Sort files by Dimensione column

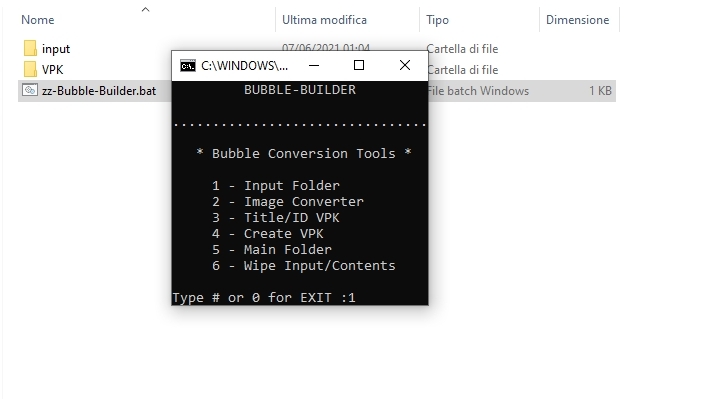[577, 20]
